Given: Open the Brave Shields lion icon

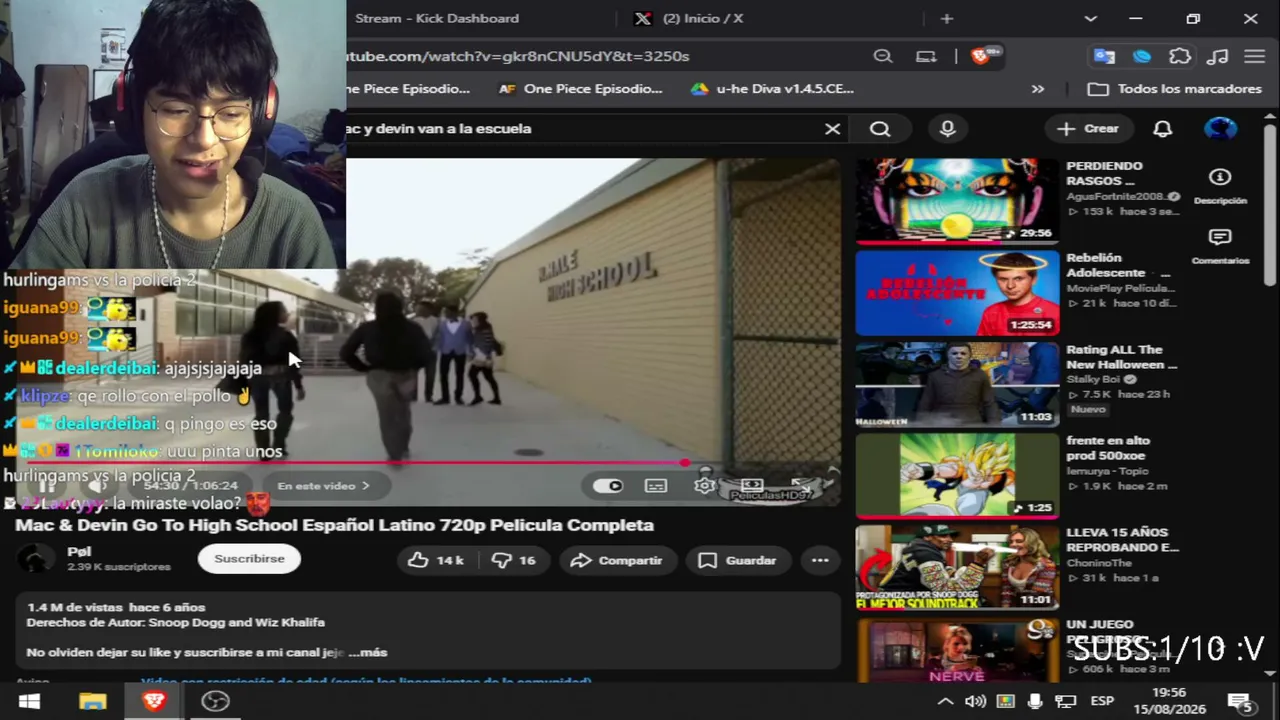Looking at the screenshot, I should (980, 56).
